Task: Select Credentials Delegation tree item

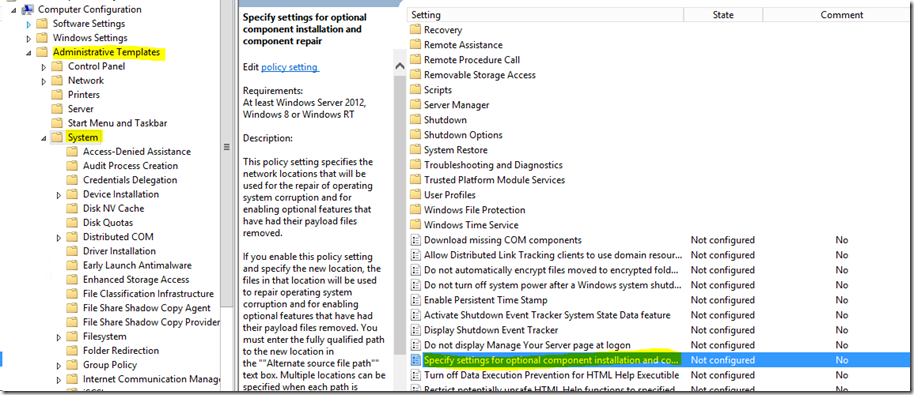Action: (x=130, y=180)
